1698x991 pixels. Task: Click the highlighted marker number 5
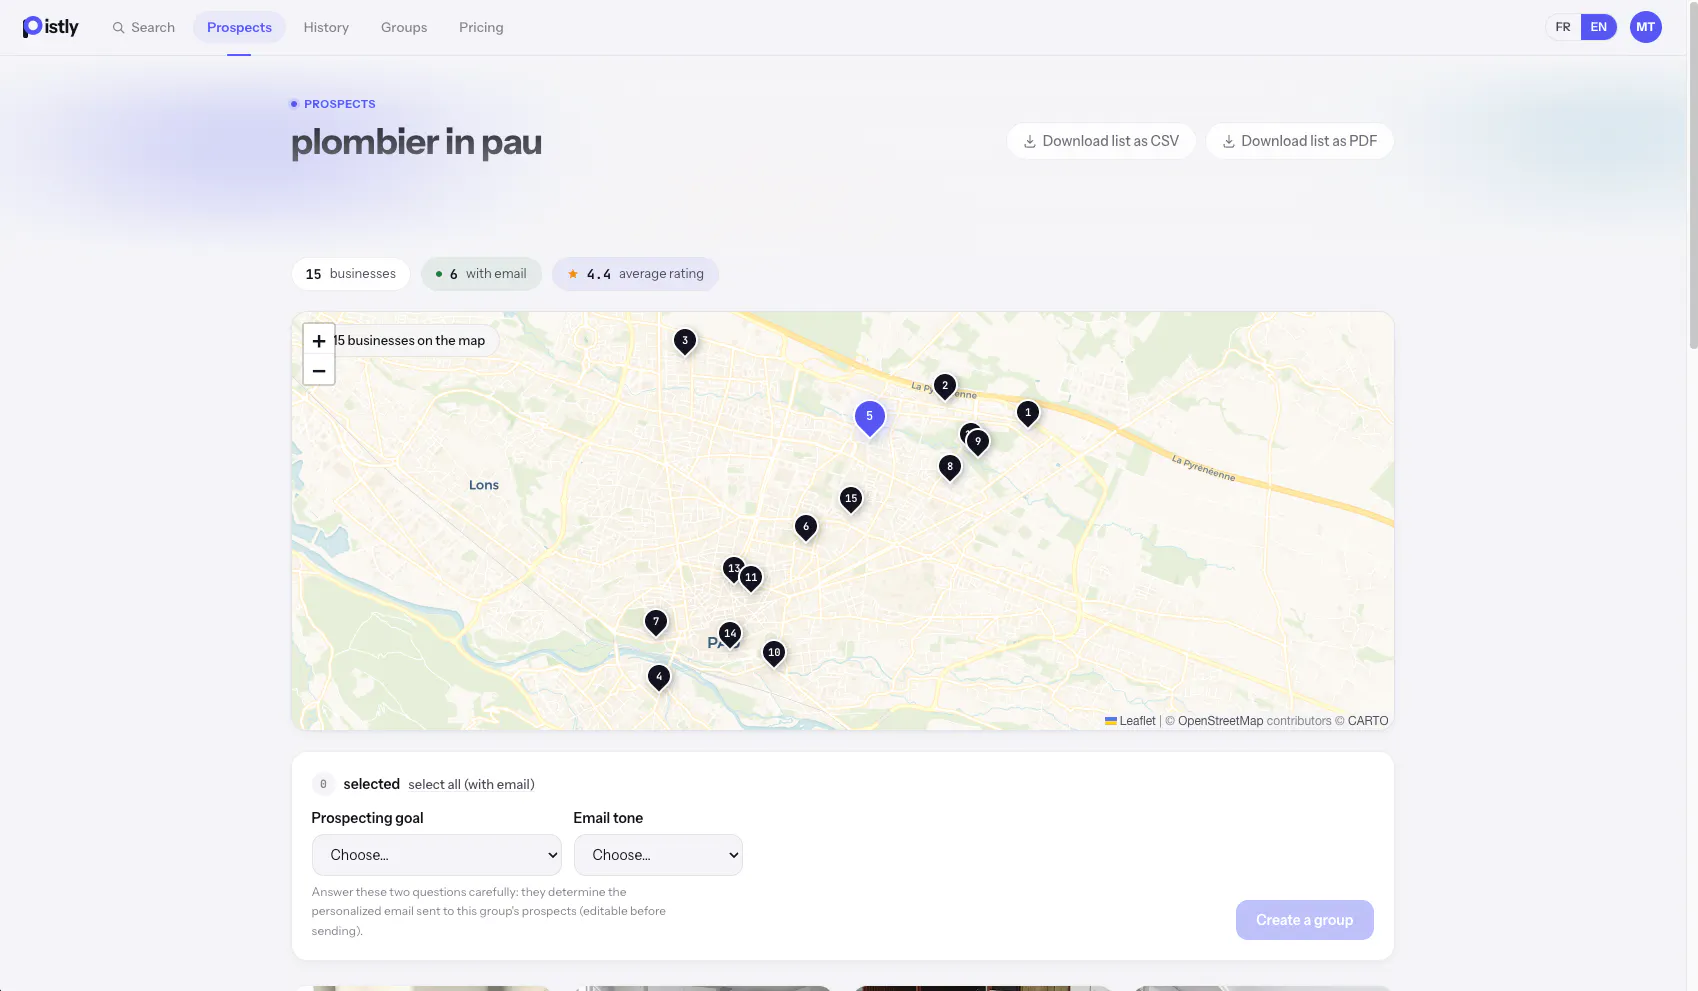tap(870, 418)
